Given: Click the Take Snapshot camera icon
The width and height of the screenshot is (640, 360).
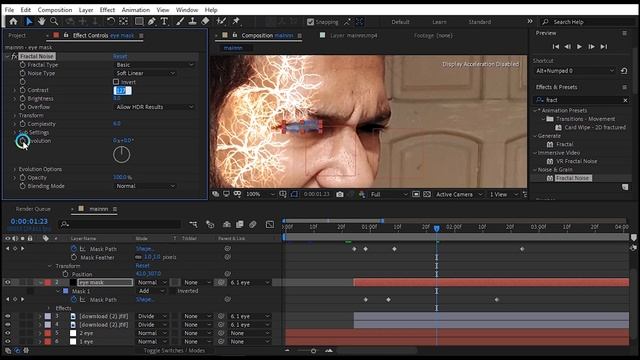Looking at the screenshot, I should [x=340, y=194].
